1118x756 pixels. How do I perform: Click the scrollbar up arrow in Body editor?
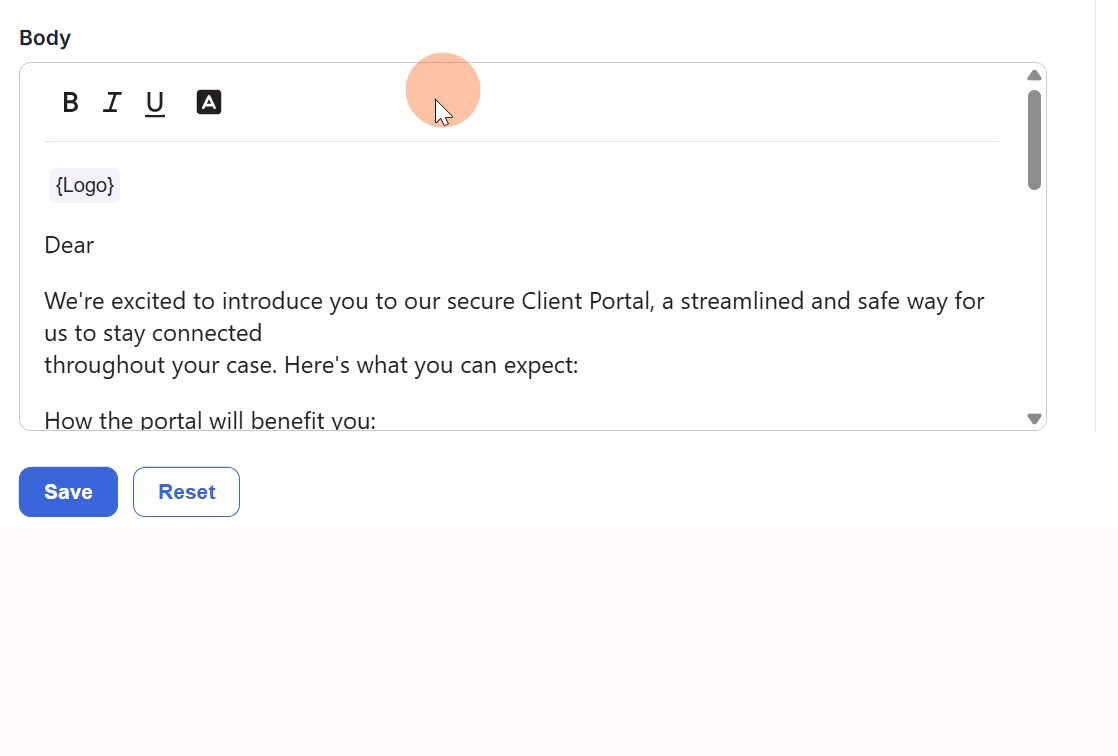(x=1034, y=76)
